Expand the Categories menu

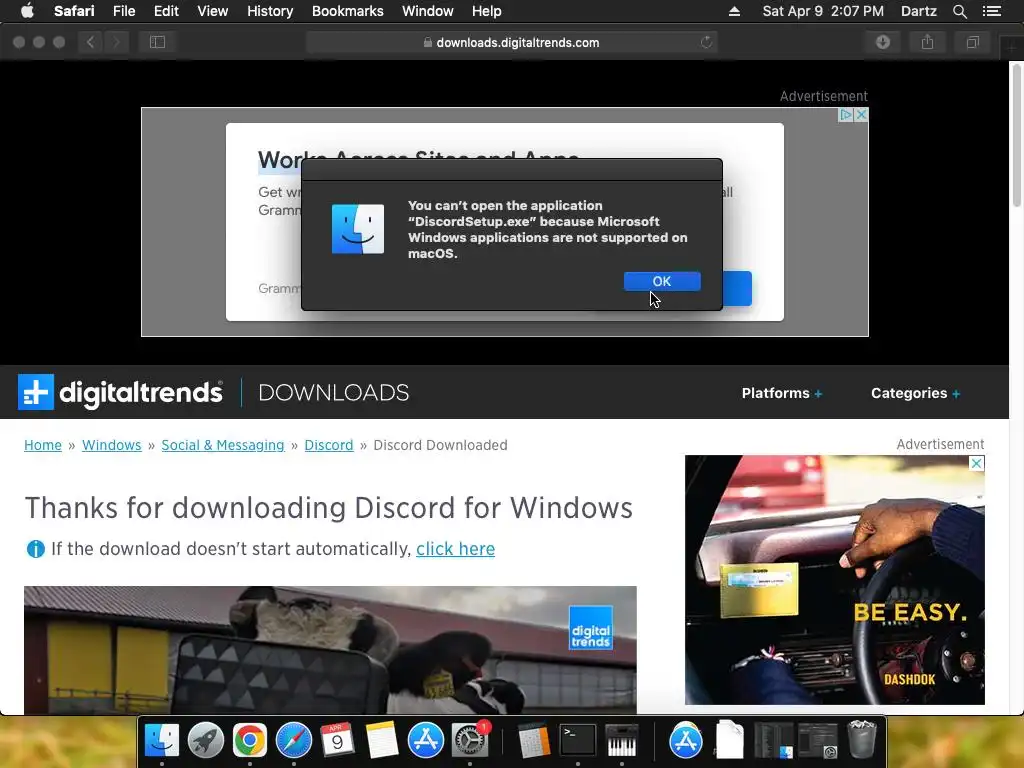[915, 393]
